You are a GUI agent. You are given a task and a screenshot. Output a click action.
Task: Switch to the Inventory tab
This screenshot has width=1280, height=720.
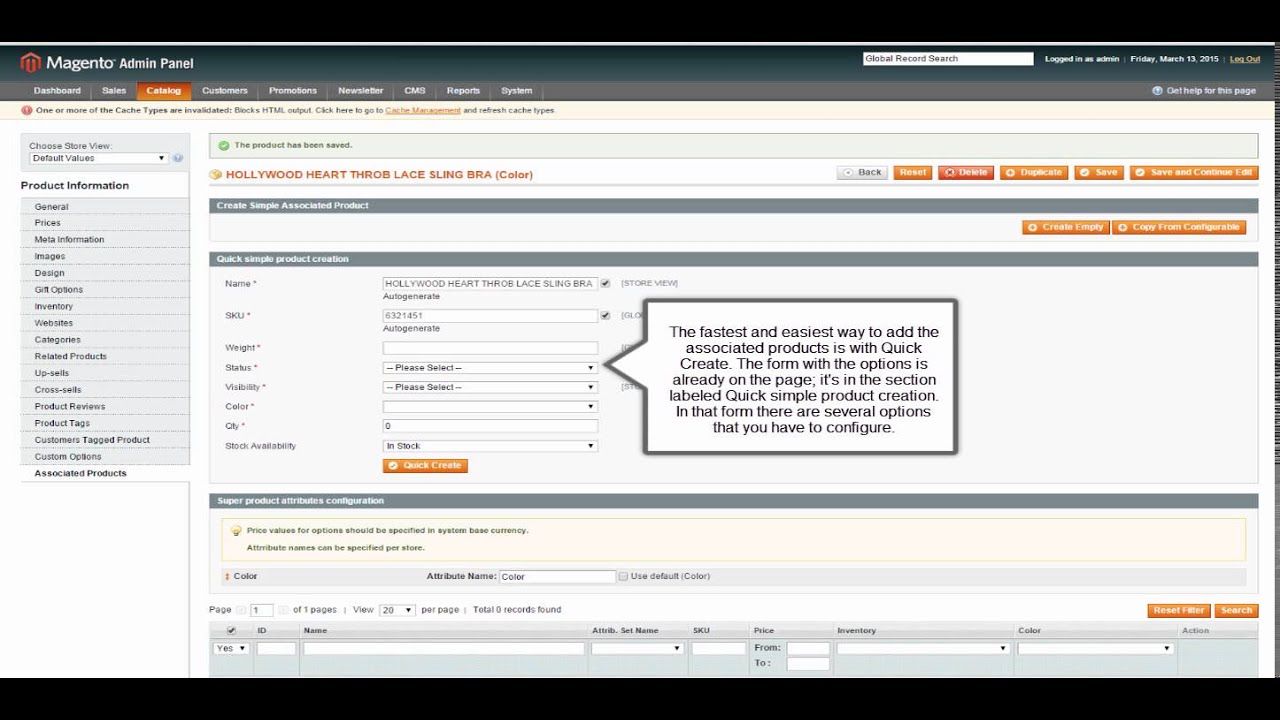[105, 307]
